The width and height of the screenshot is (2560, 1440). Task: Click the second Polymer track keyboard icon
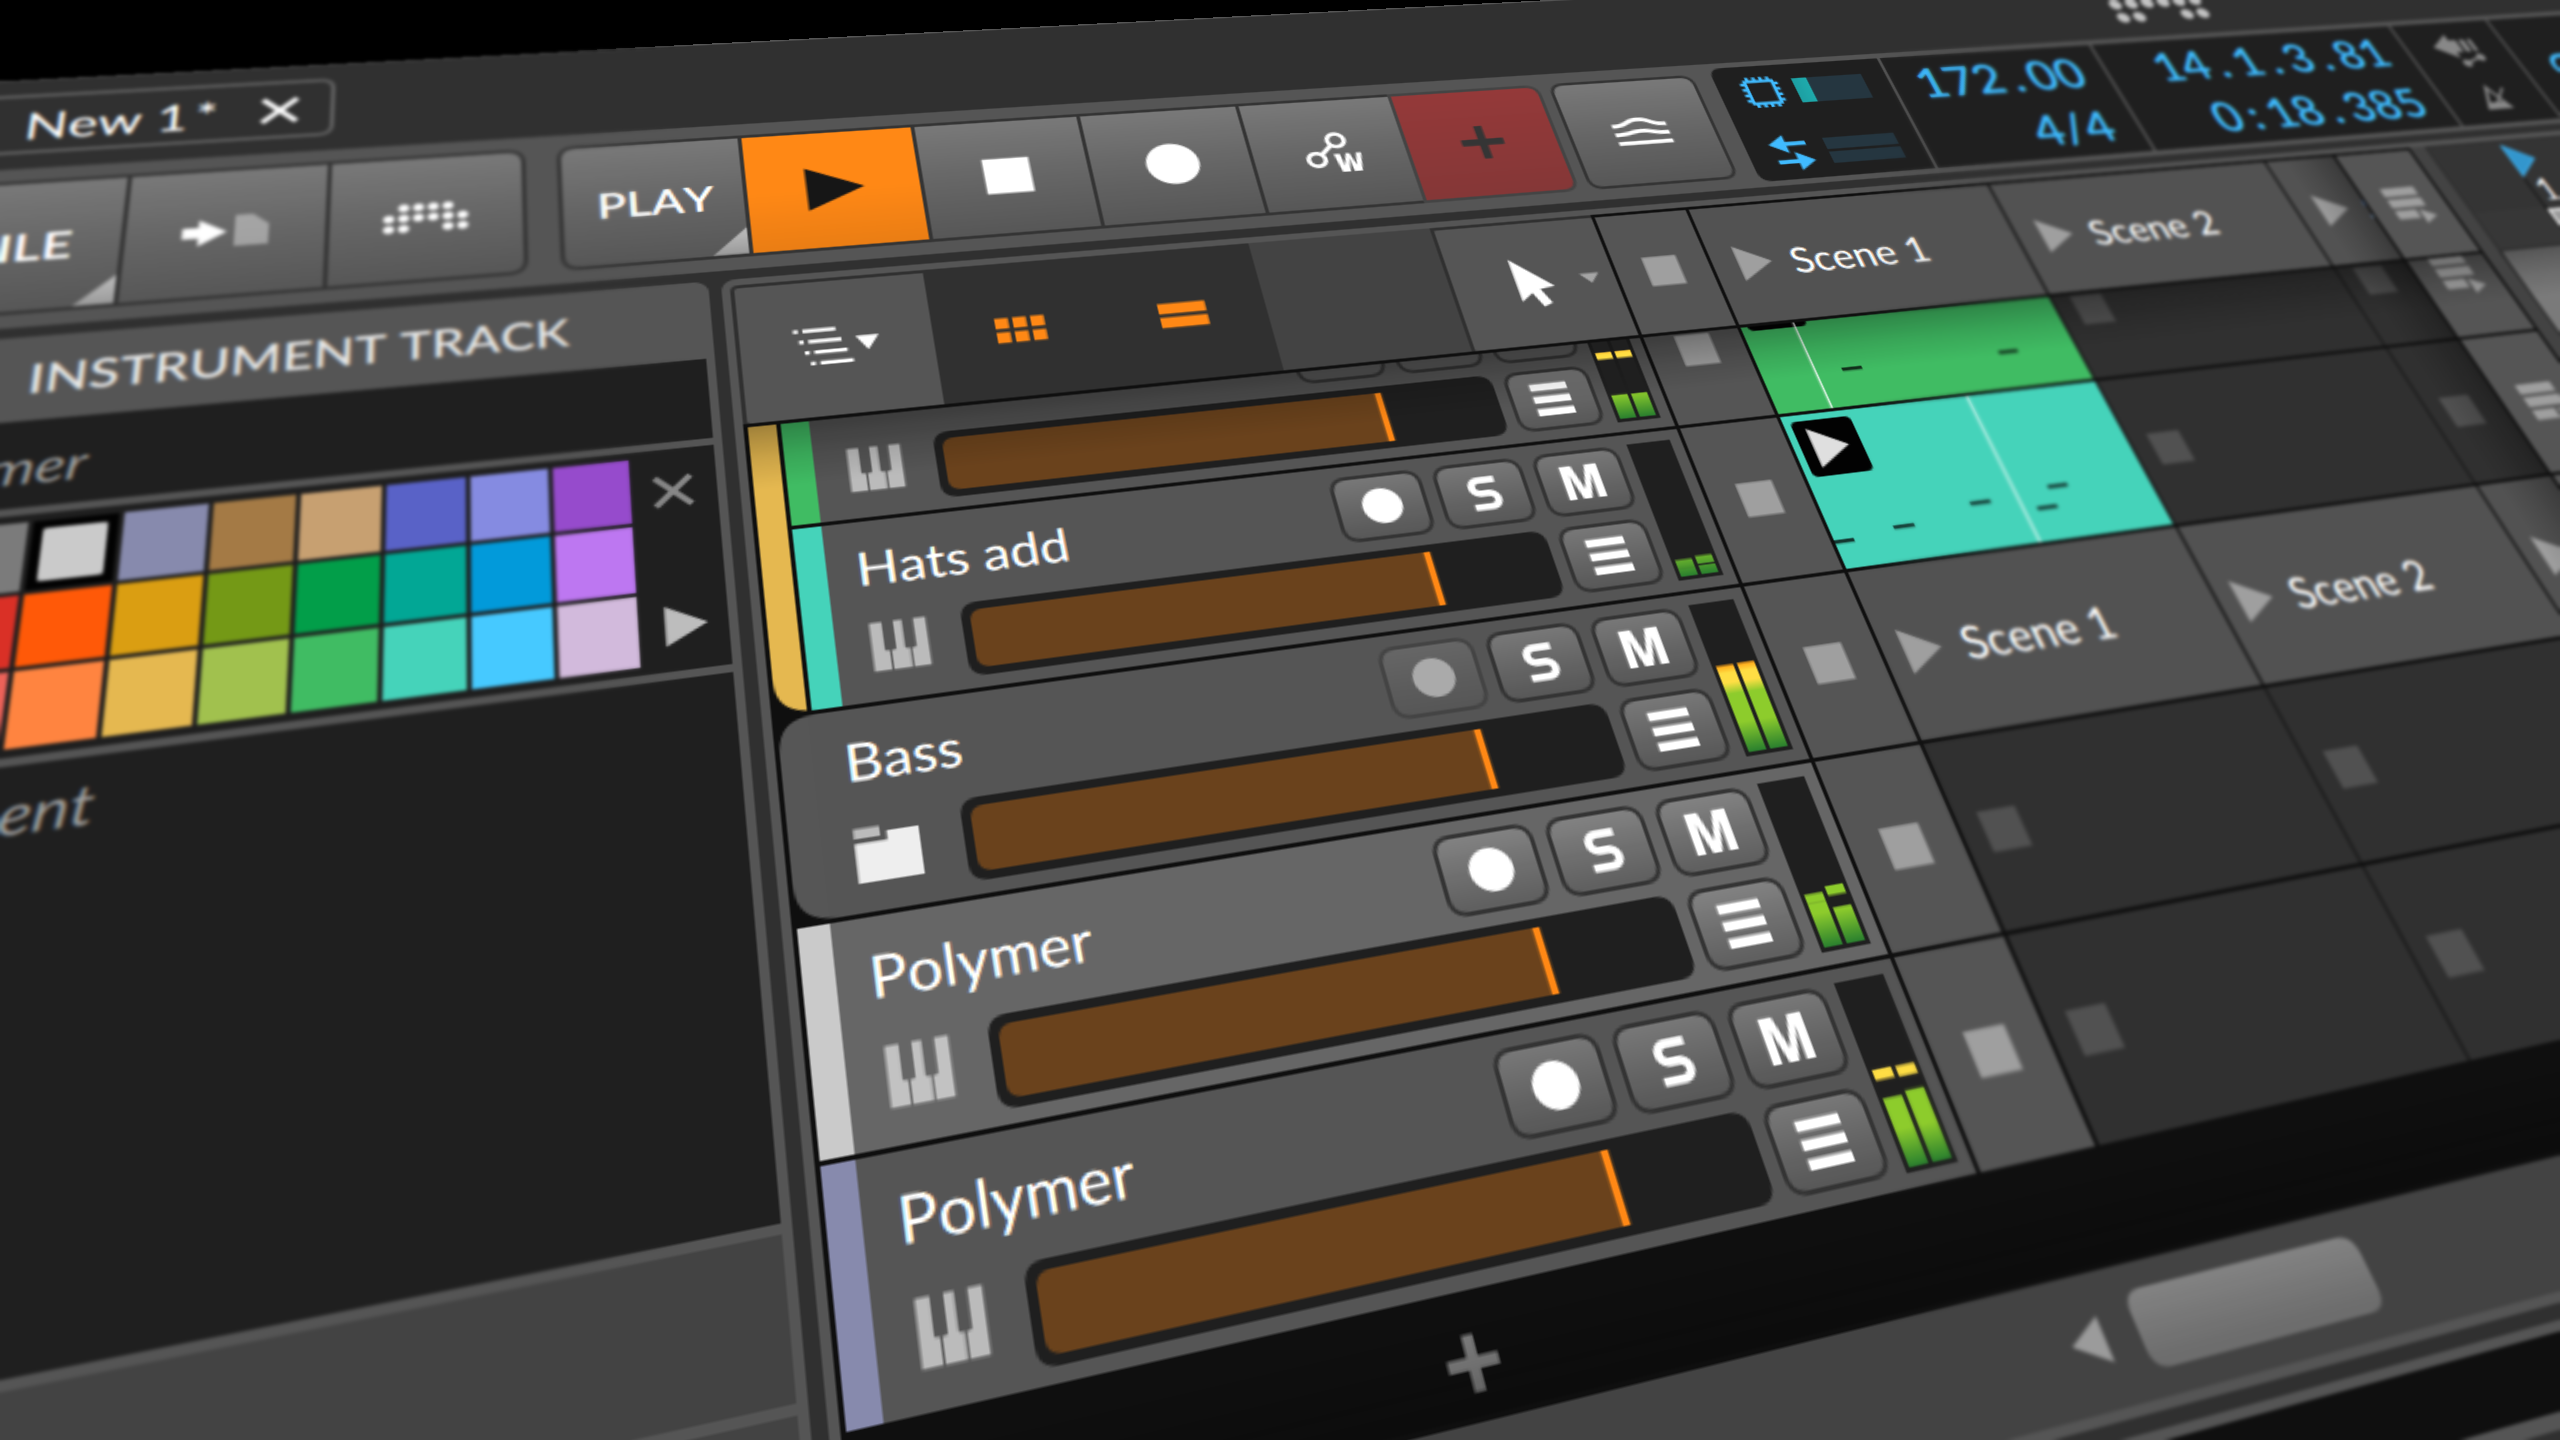[952, 1326]
